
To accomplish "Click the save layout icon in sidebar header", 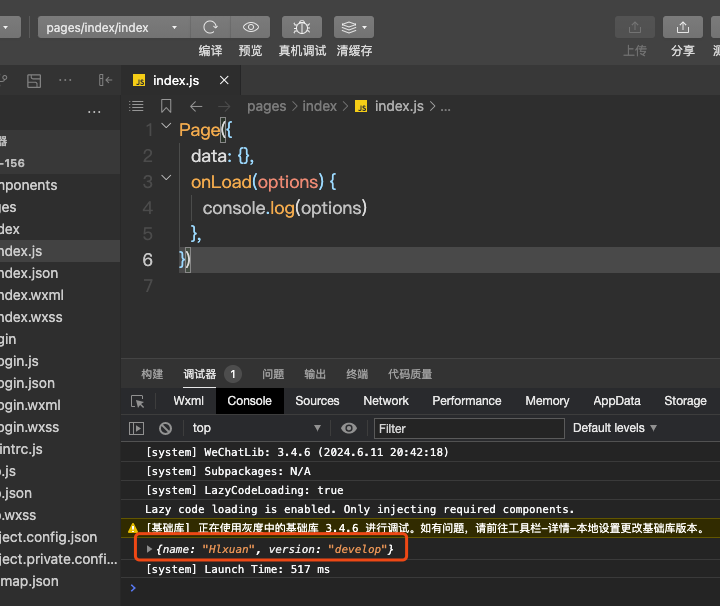I will click(34, 81).
